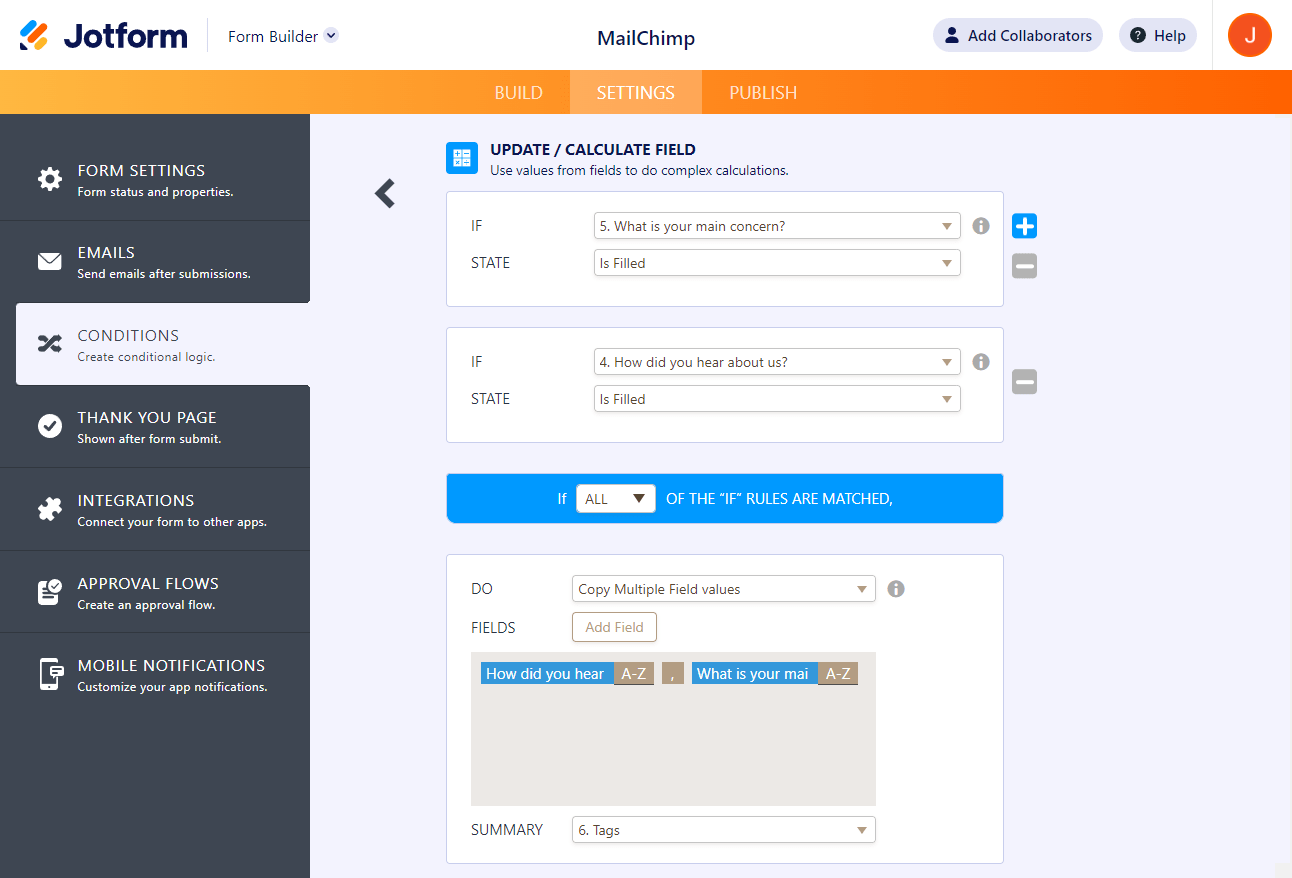Click the 'What is your mai' field chip
Viewport: 1292px width, 878px height.
(x=753, y=674)
